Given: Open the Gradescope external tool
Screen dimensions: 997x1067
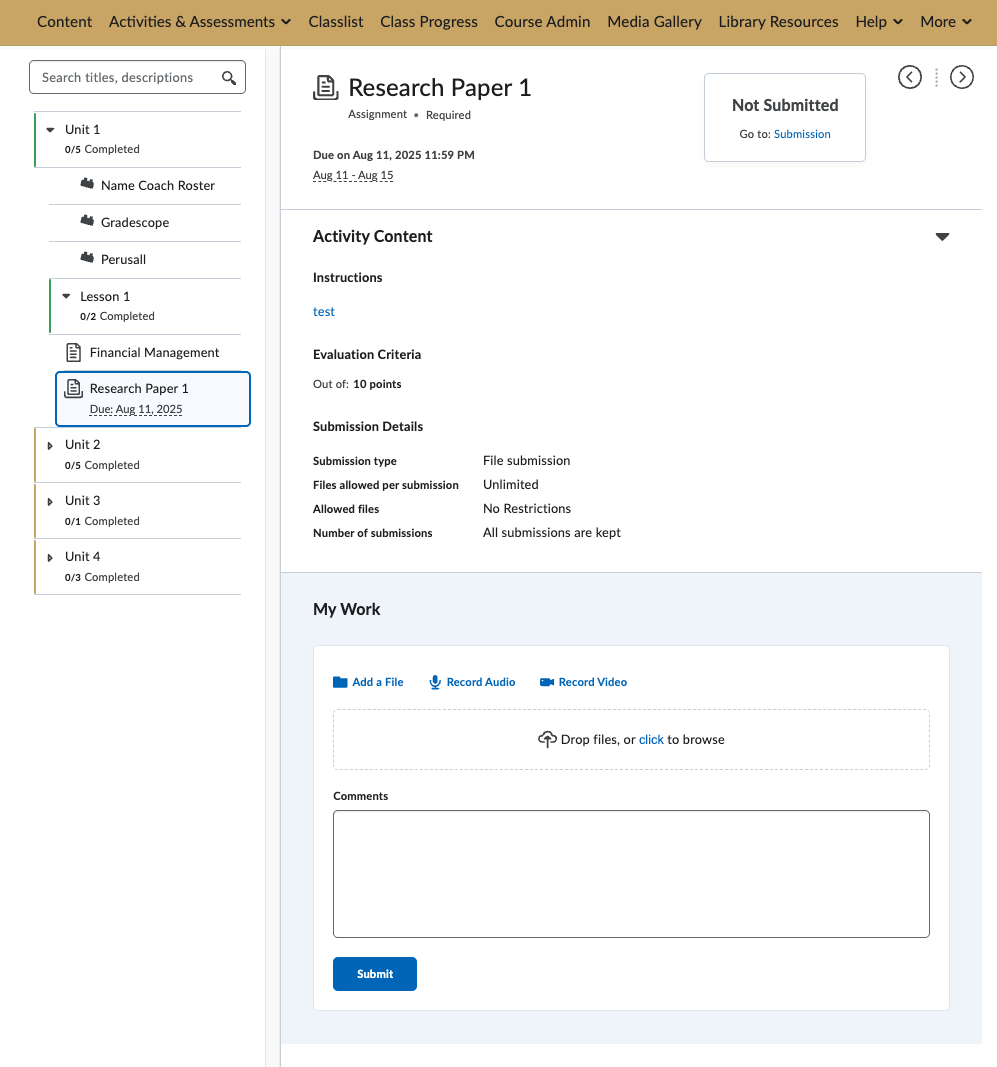Looking at the screenshot, I should point(134,222).
